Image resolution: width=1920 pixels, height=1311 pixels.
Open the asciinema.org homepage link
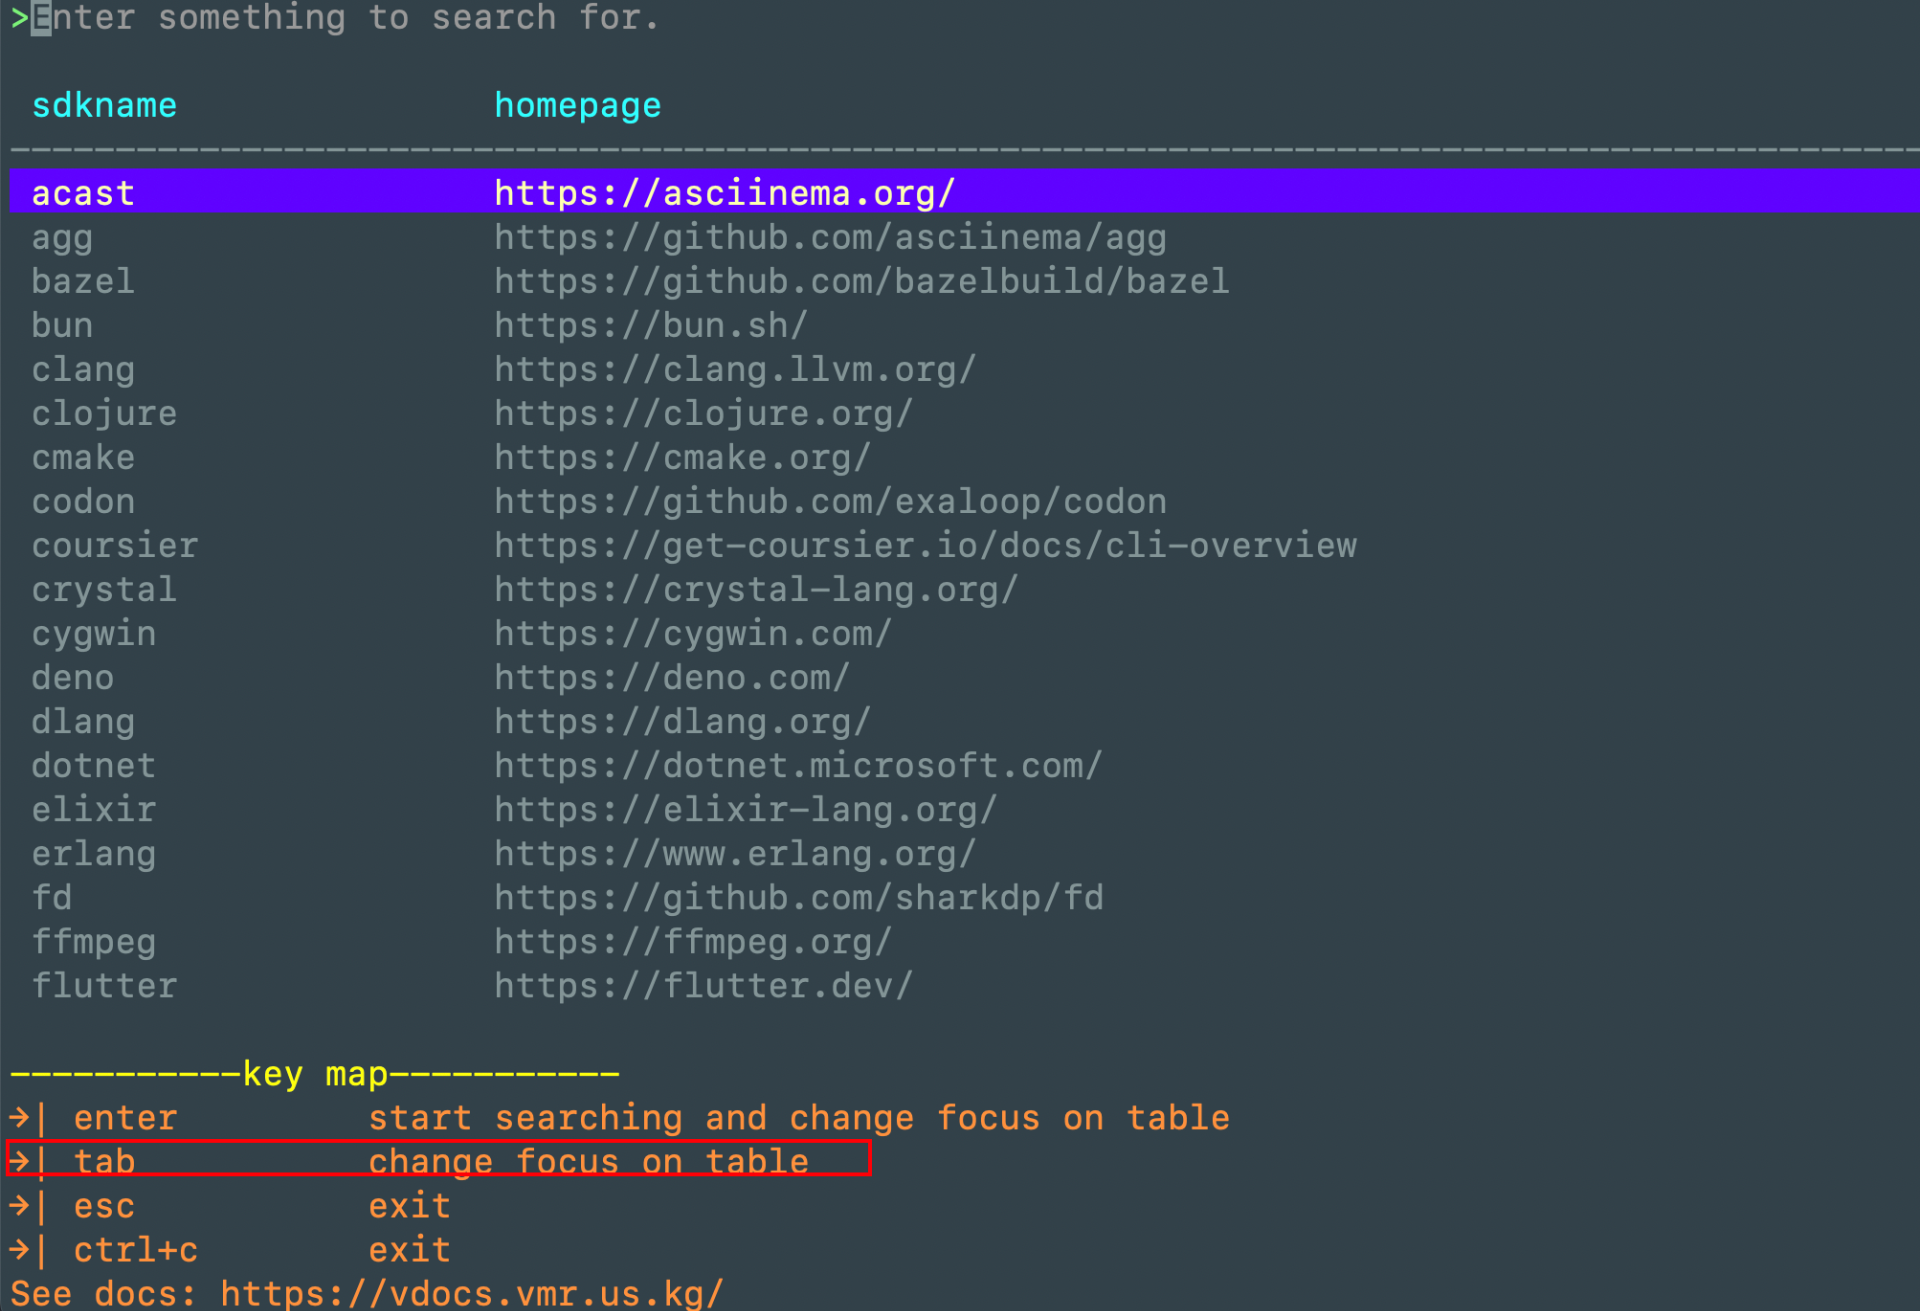[723, 192]
